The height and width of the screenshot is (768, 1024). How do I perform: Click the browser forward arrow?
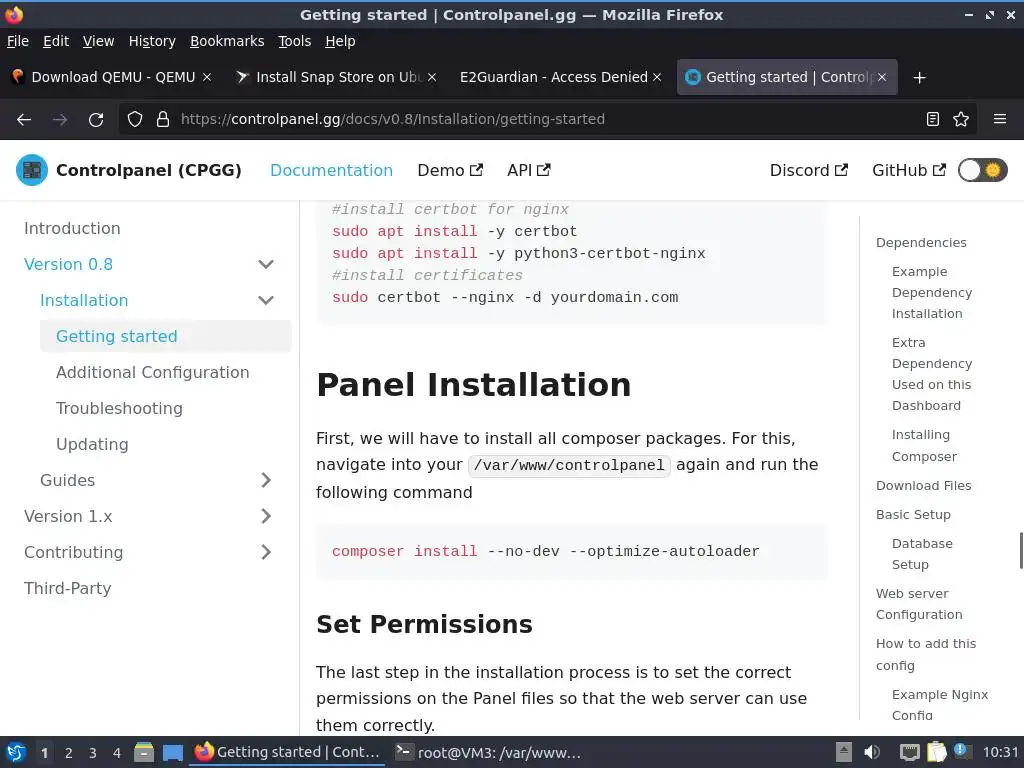tap(60, 120)
